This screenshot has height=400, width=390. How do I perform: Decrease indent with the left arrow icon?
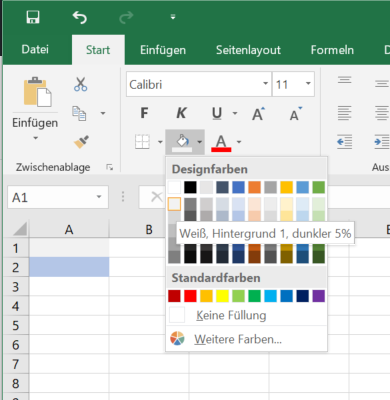[344, 142]
